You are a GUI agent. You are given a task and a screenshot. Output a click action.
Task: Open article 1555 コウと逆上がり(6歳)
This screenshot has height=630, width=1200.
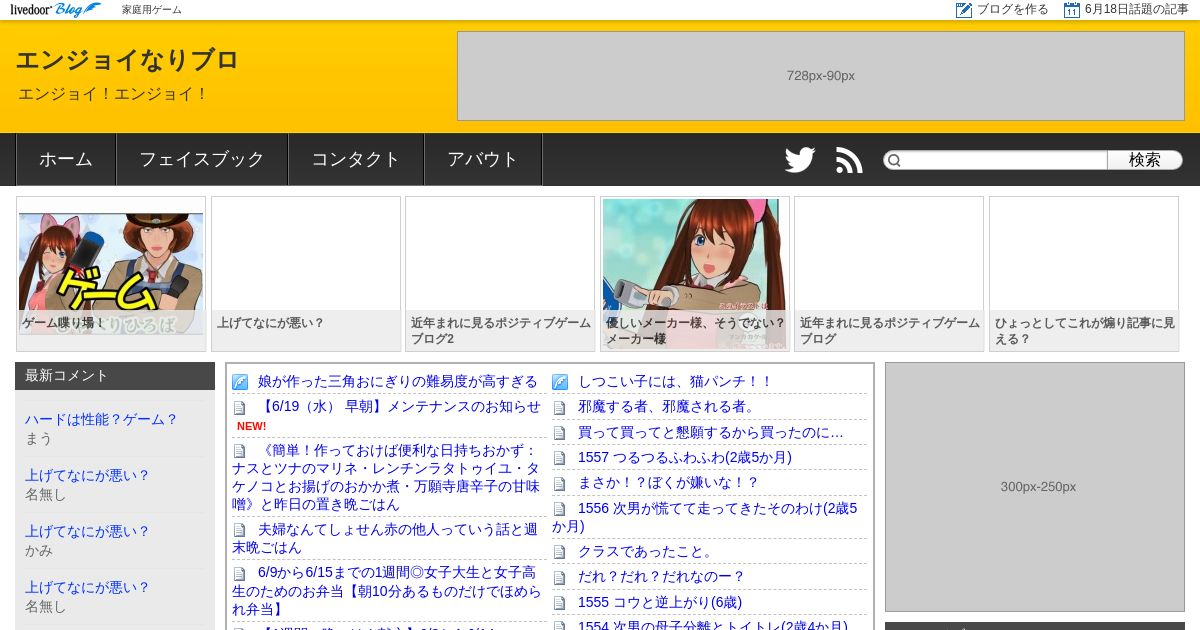coord(660,603)
